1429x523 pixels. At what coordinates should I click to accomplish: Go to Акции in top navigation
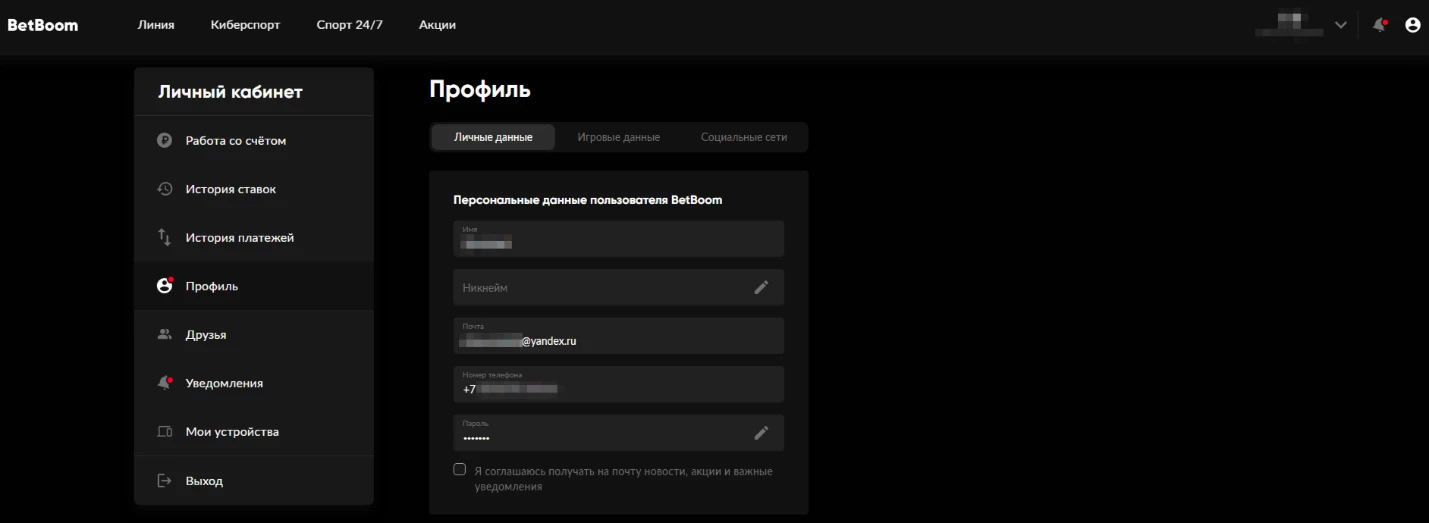[437, 25]
